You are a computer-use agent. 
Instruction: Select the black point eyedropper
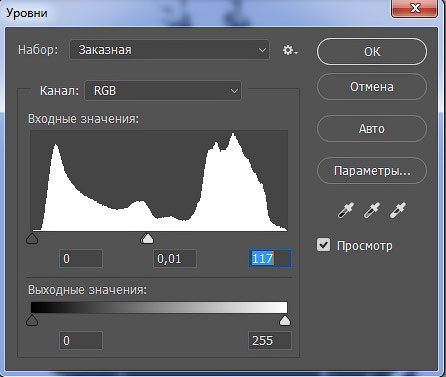(x=345, y=210)
